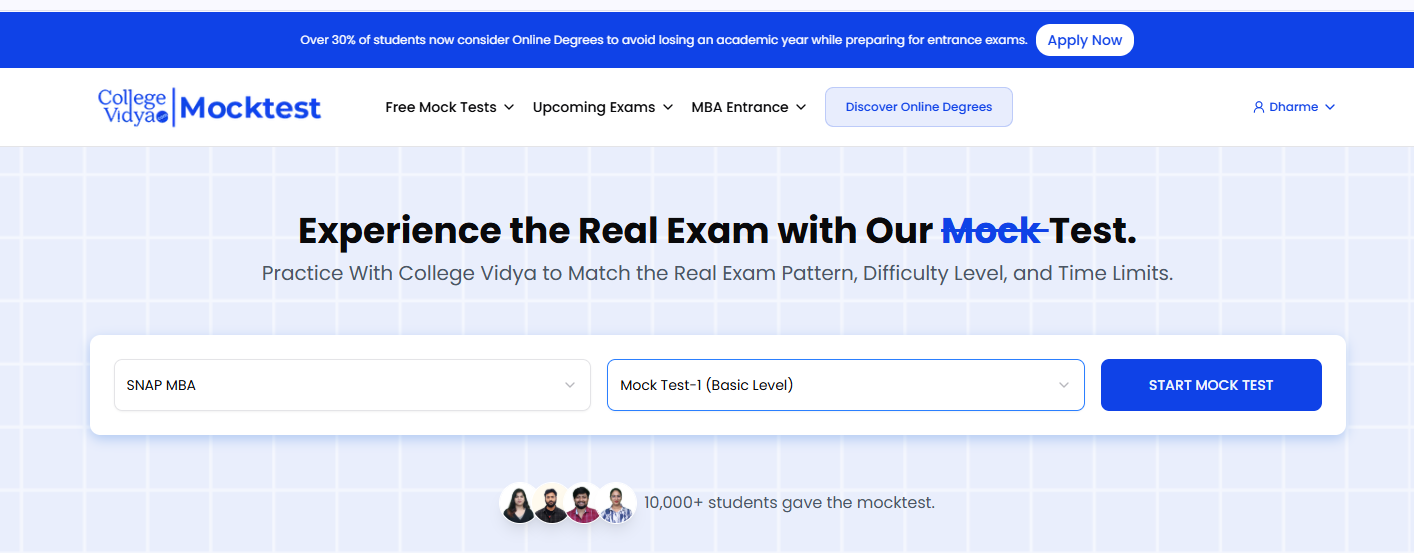Image resolution: width=1414 pixels, height=553 pixels.
Task: Open the MBA Entrance menu
Action: click(x=749, y=107)
